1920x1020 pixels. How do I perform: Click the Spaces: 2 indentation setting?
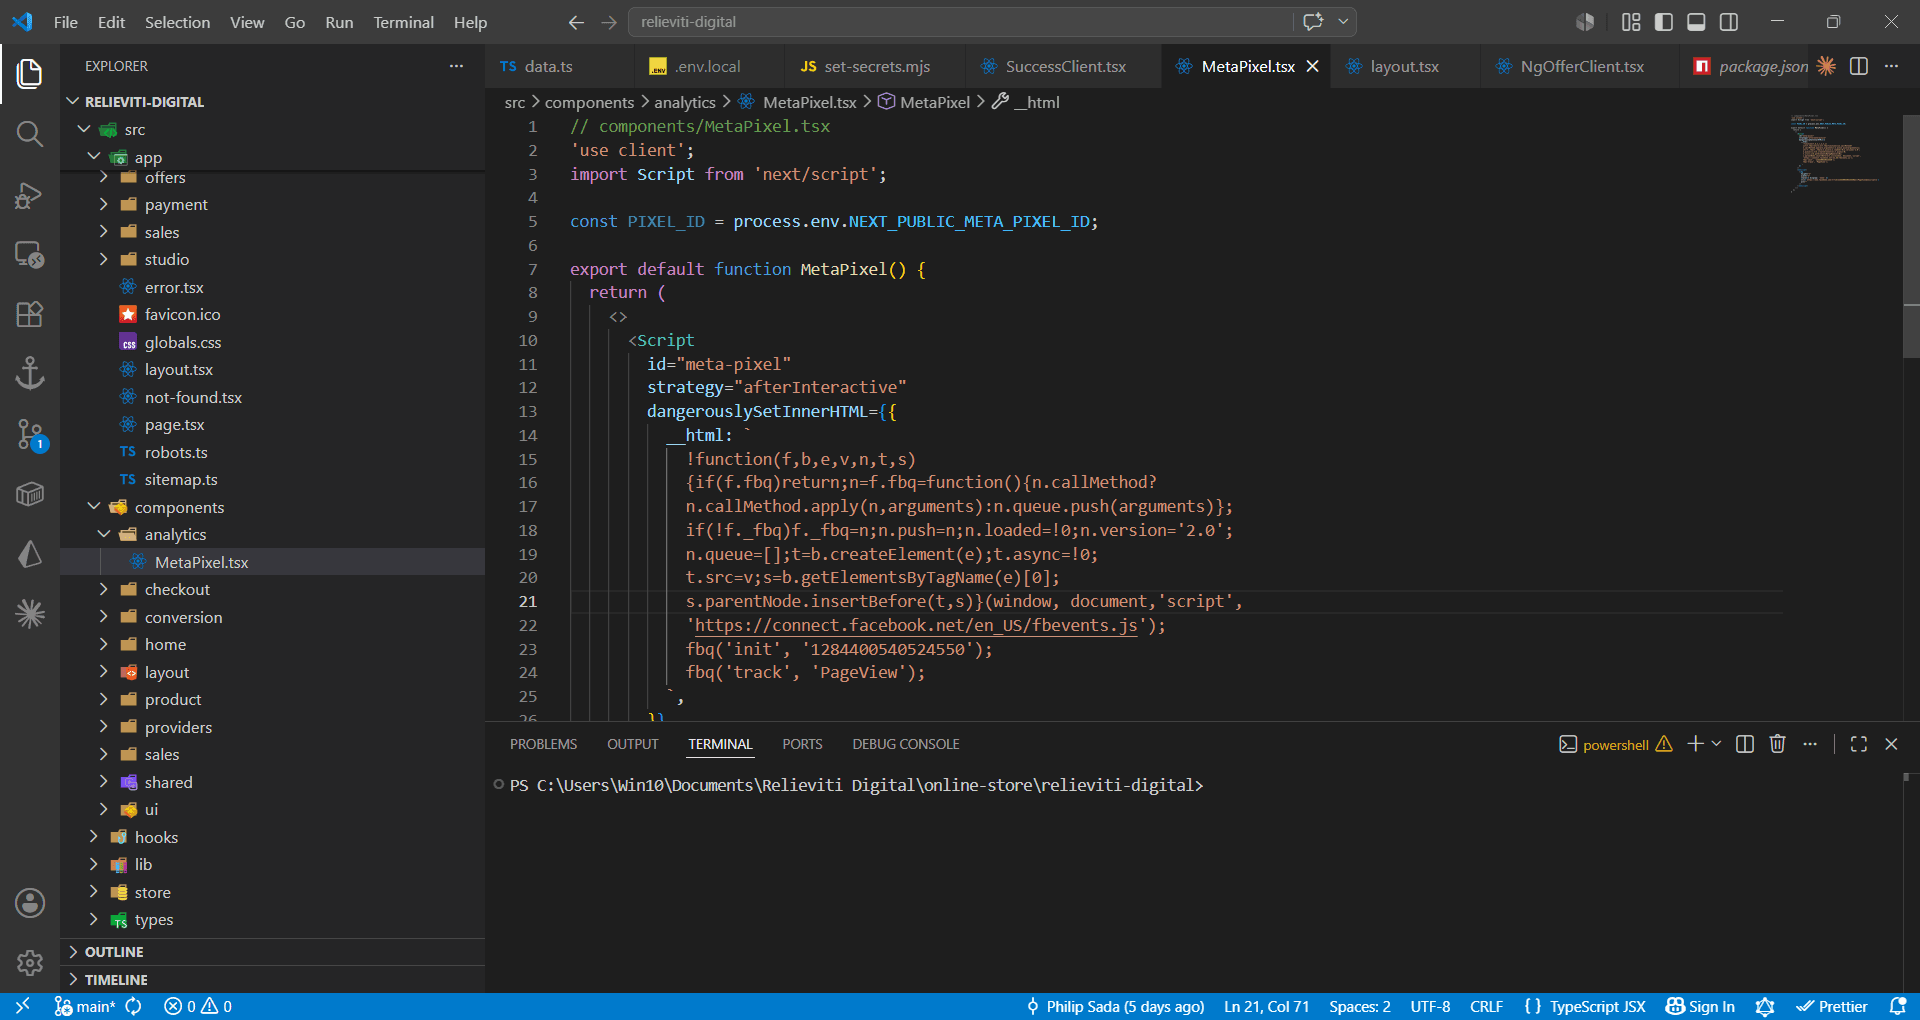point(1359,1006)
